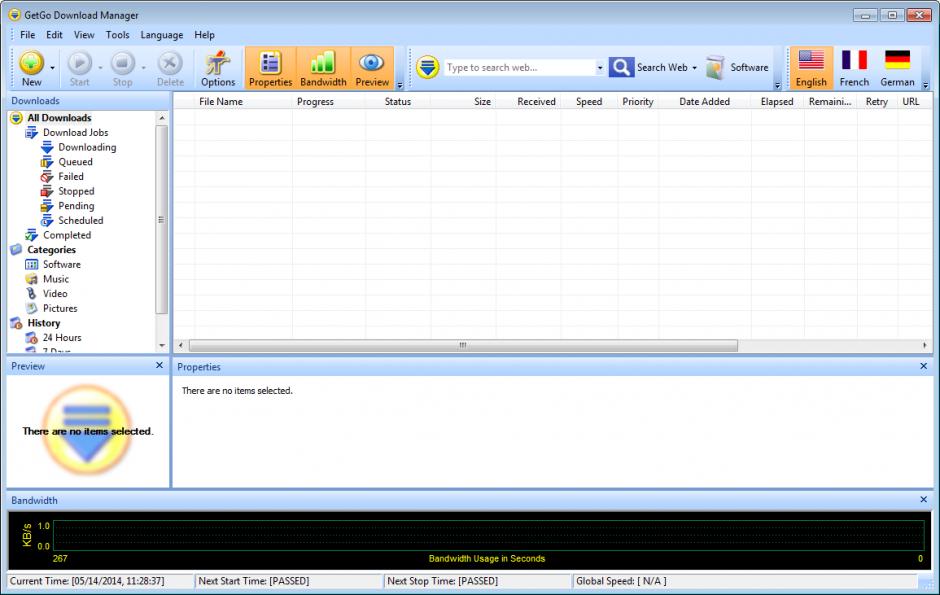Viewport: 940px width, 595px height.
Task: Open the Search Web dropdown arrow
Action: (694, 68)
